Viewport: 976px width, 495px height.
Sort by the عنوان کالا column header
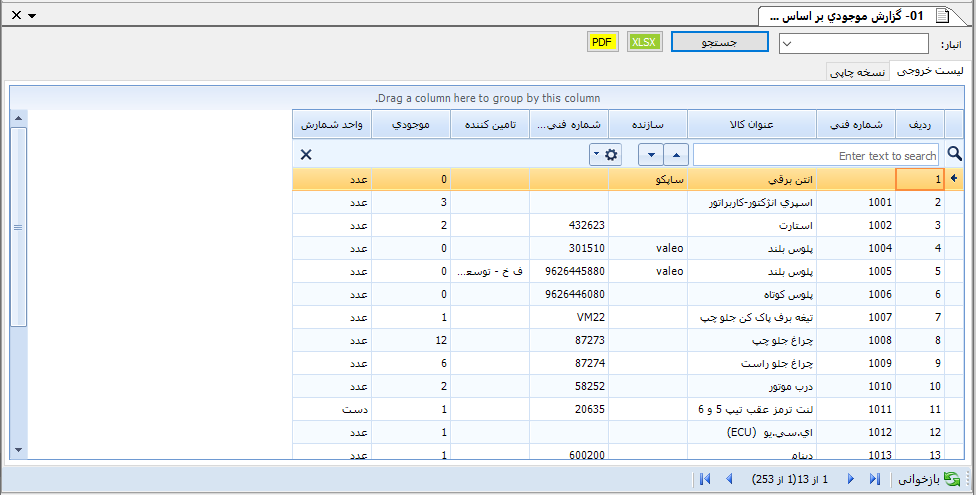(752, 125)
